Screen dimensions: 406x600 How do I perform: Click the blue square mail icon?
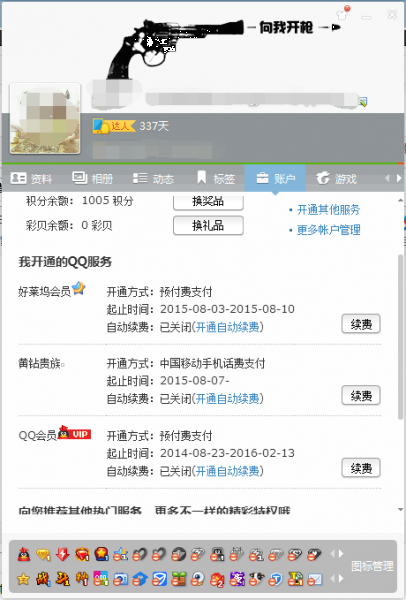click(x=159, y=579)
